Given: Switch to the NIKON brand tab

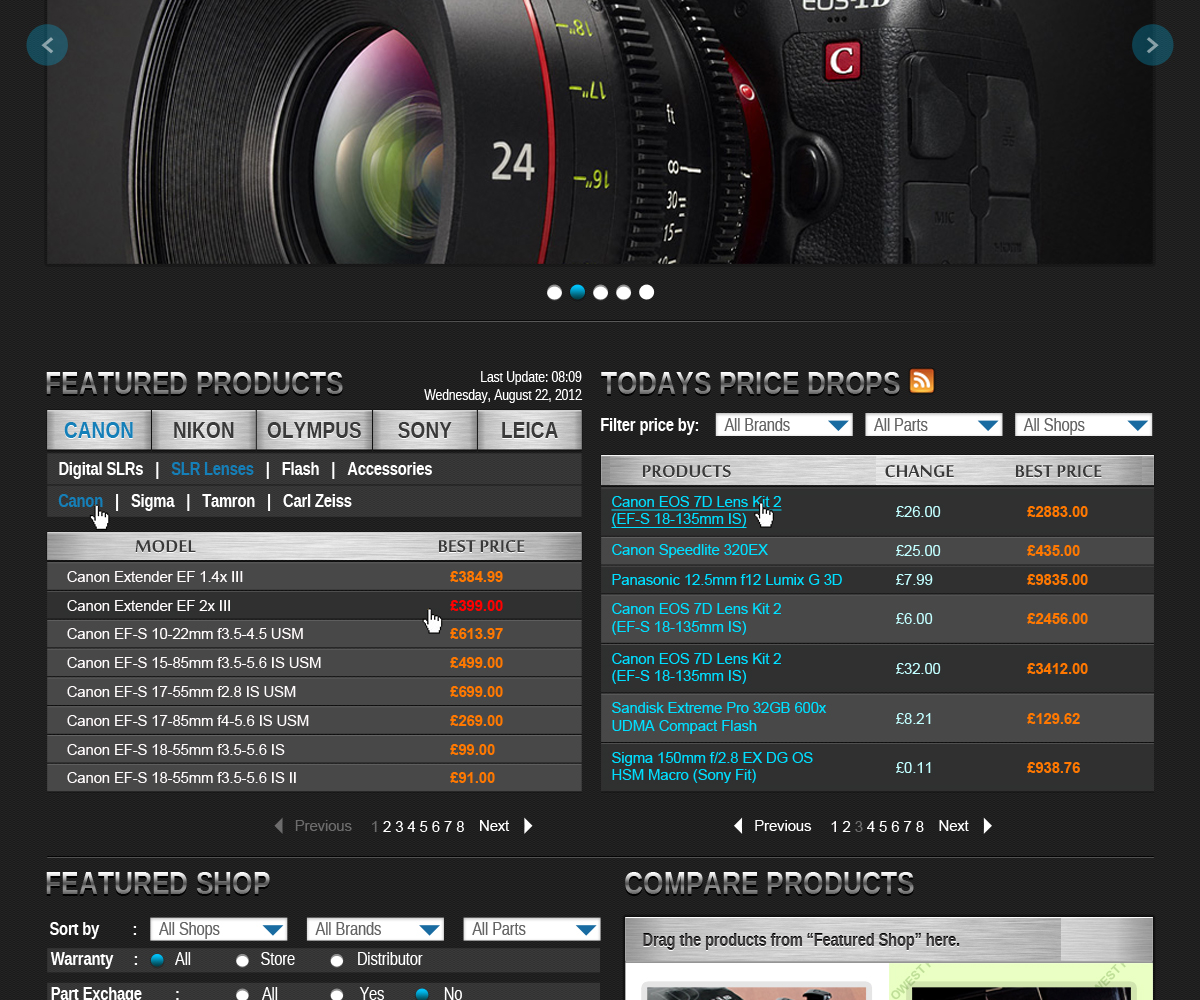Looking at the screenshot, I should 204,430.
